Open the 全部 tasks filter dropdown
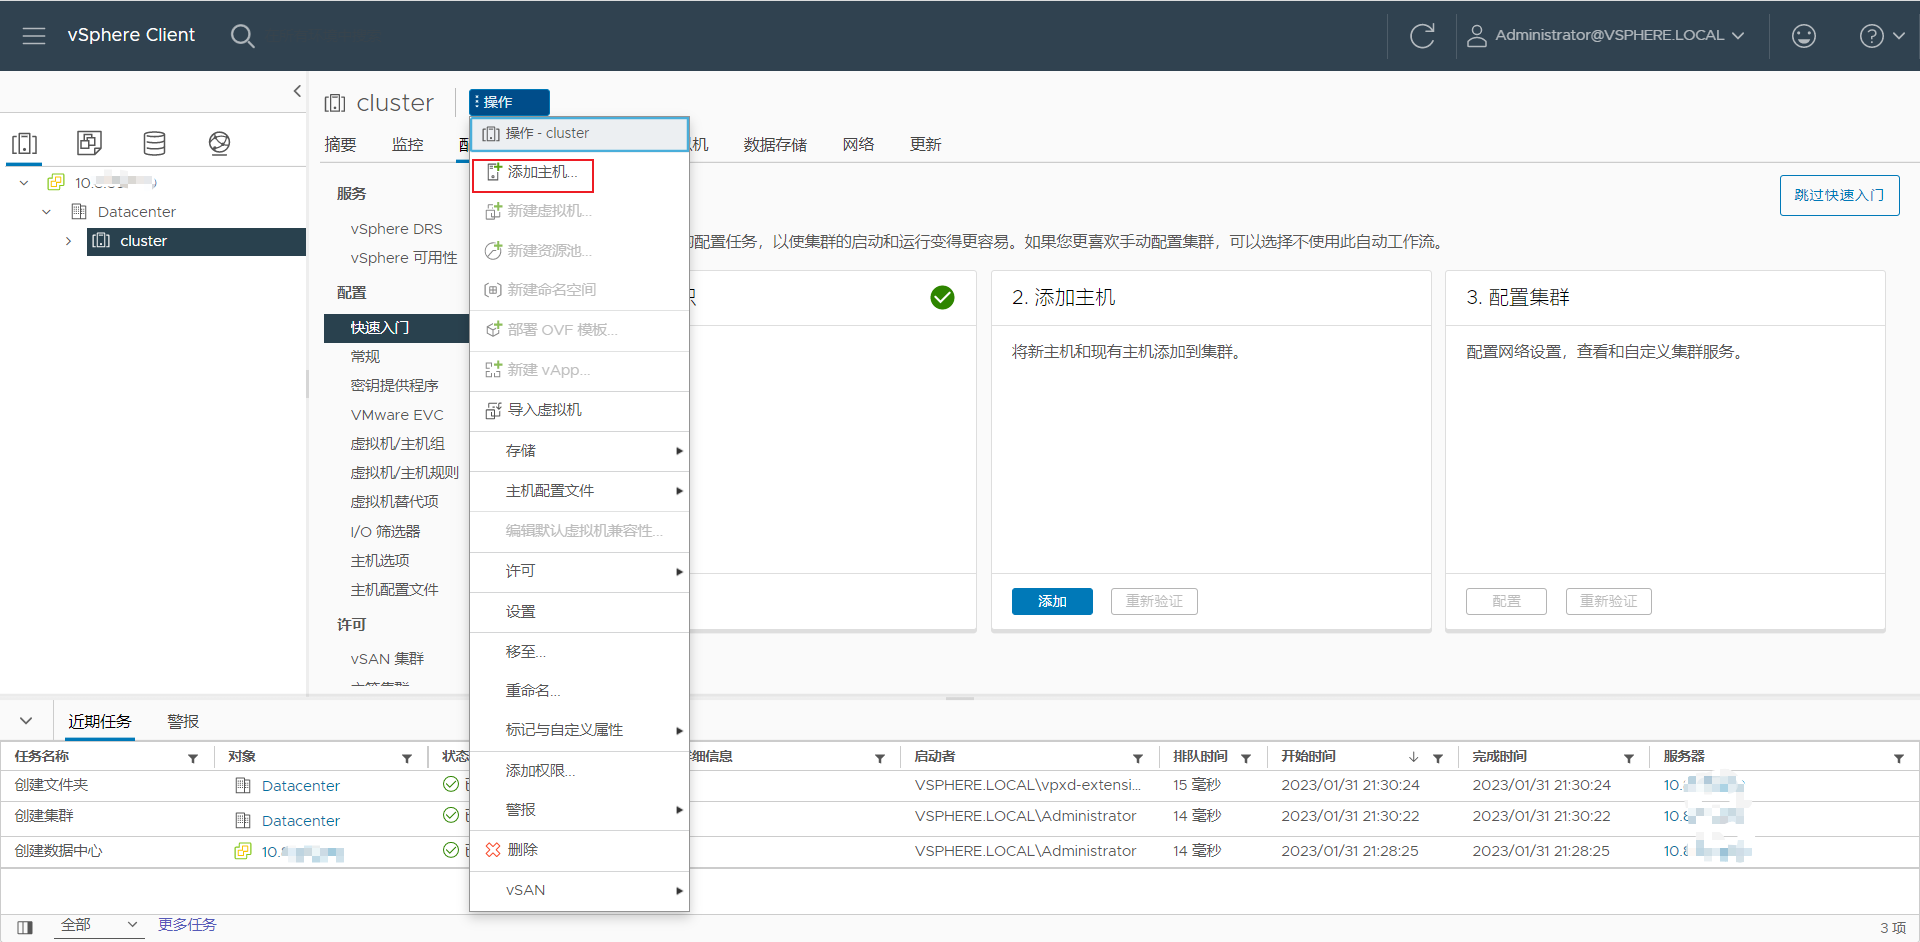The image size is (1920, 942). tap(97, 925)
